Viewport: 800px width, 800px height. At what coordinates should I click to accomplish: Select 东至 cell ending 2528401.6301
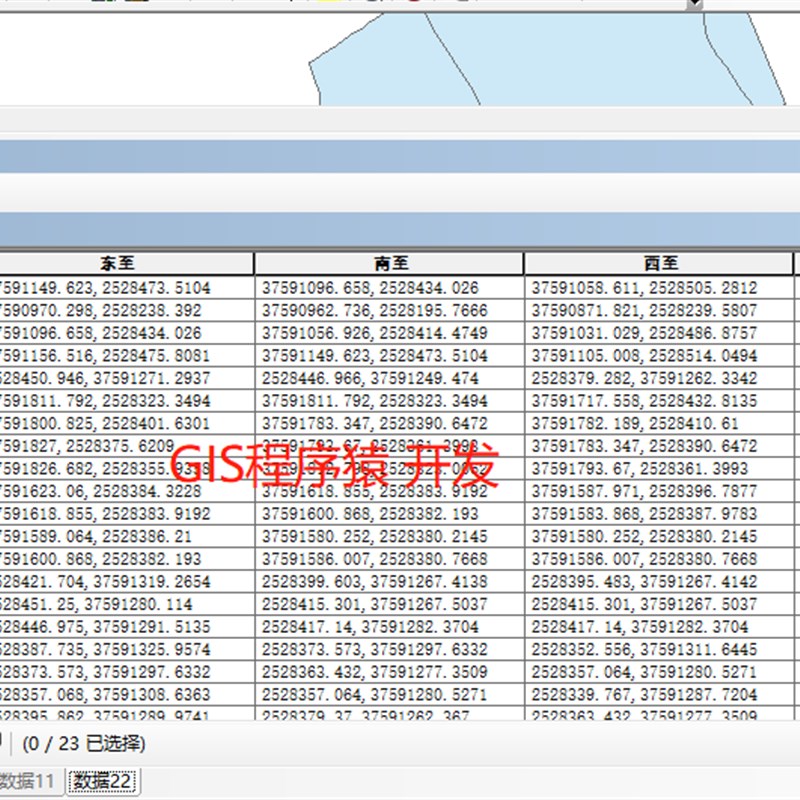[x=127, y=423]
